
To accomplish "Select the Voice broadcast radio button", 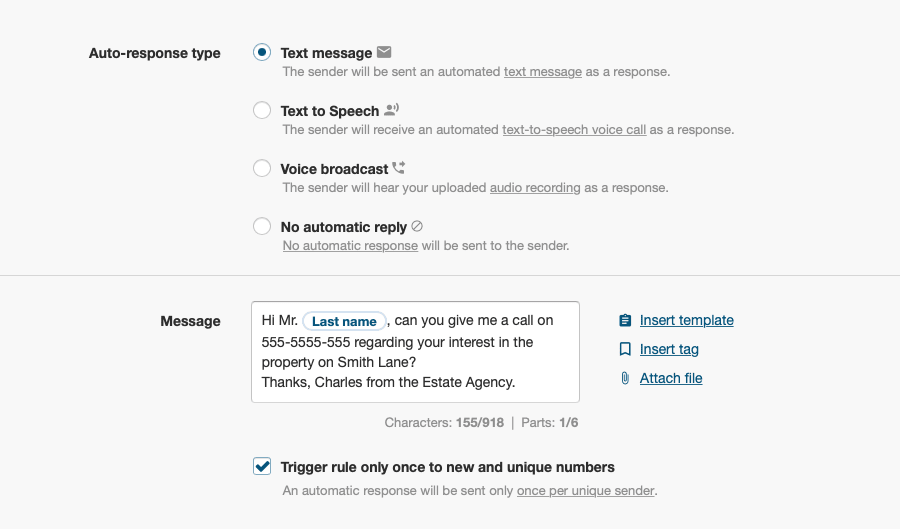I will pyautogui.click(x=262, y=168).
